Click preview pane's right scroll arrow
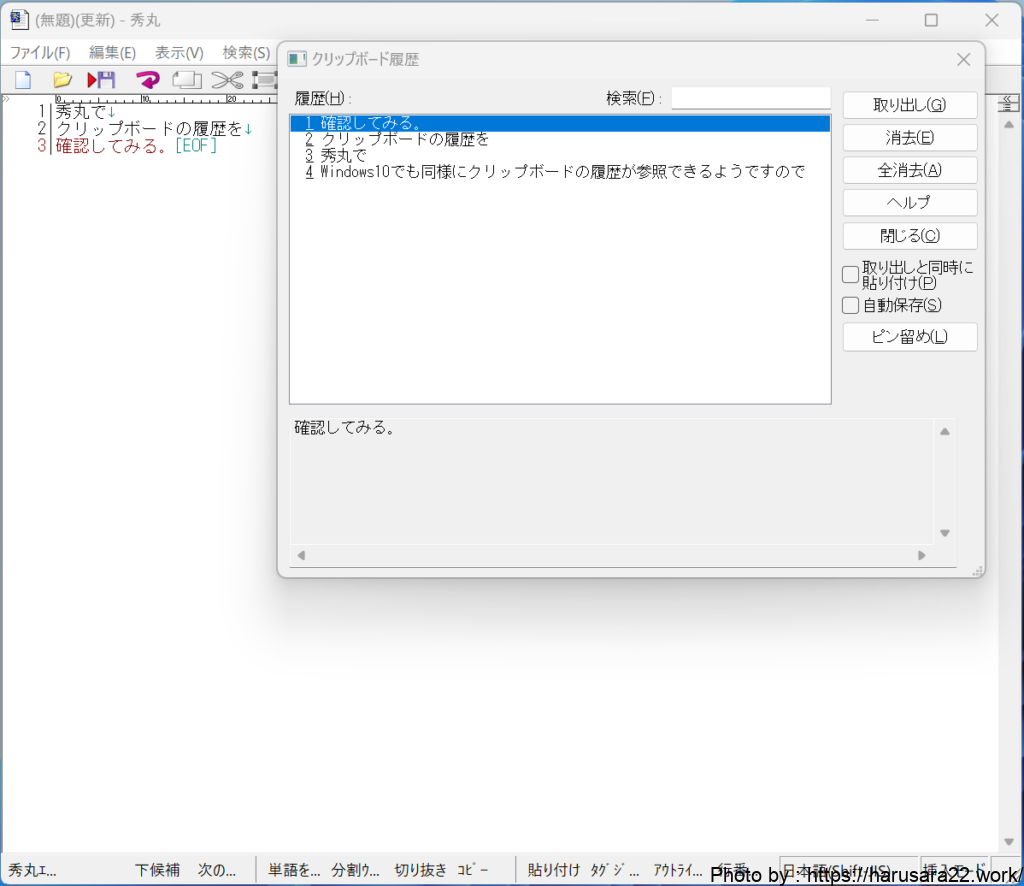The width and height of the screenshot is (1024, 886). point(922,555)
